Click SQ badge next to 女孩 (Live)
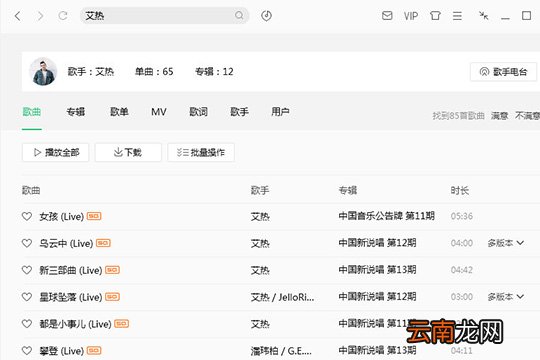This screenshot has height=360, width=540. pyautogui.click(x=94, y=216)
